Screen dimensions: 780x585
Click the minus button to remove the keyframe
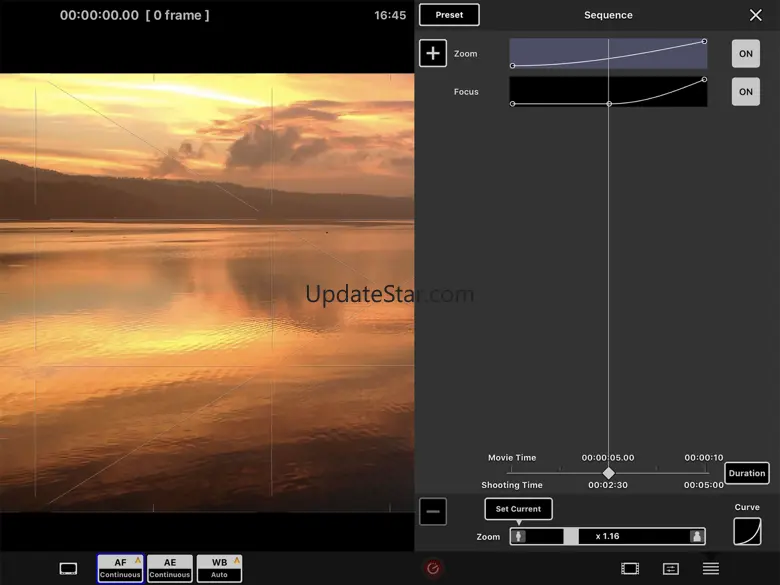(433, 511)
